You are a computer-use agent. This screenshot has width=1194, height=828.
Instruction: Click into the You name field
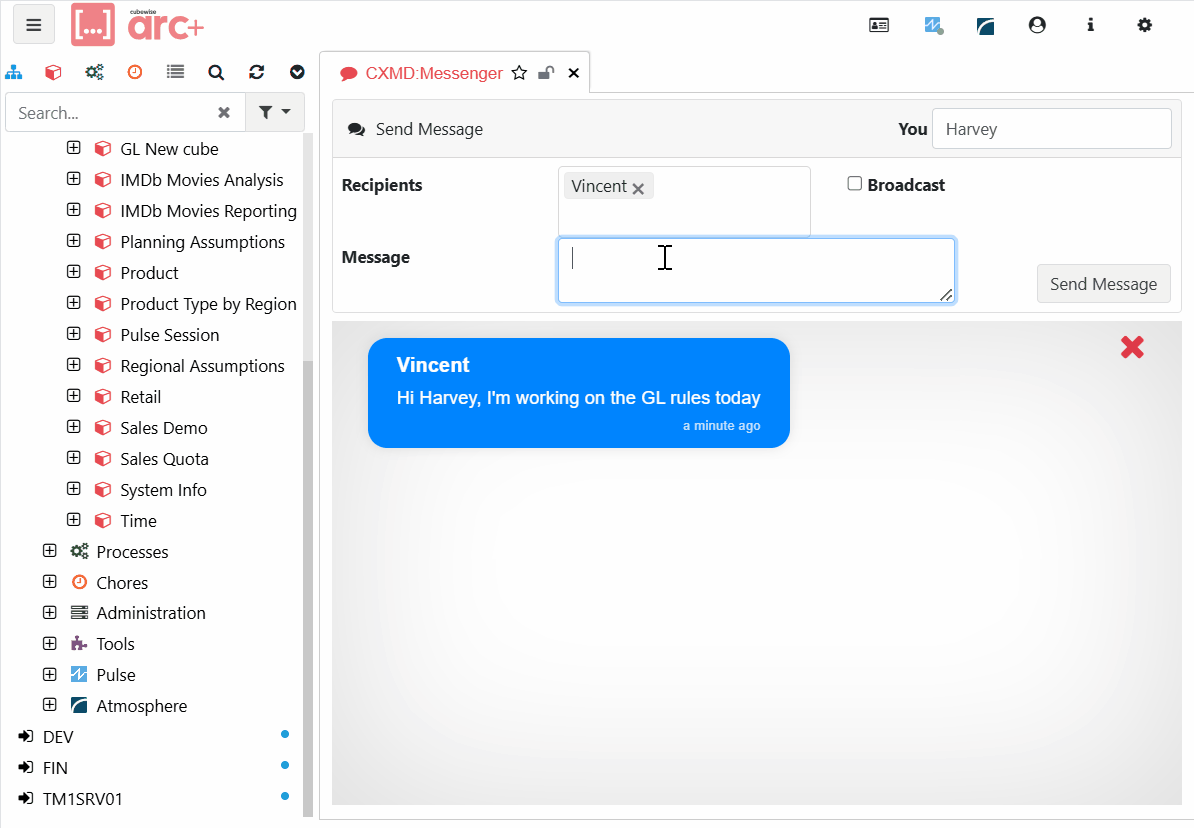point(1050,129)
